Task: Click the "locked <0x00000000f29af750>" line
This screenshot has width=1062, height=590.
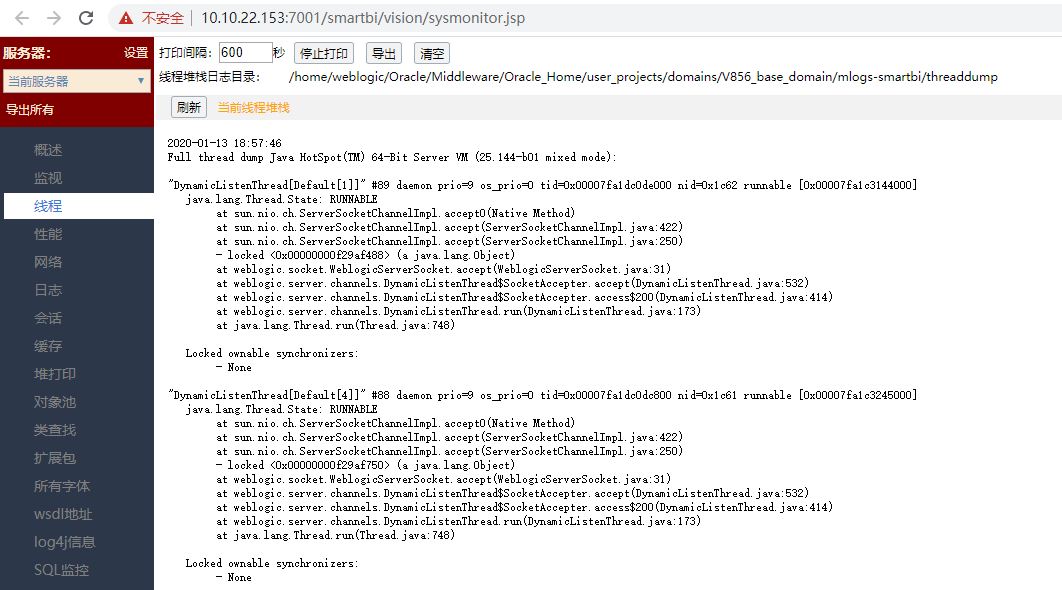Action: 366,465
